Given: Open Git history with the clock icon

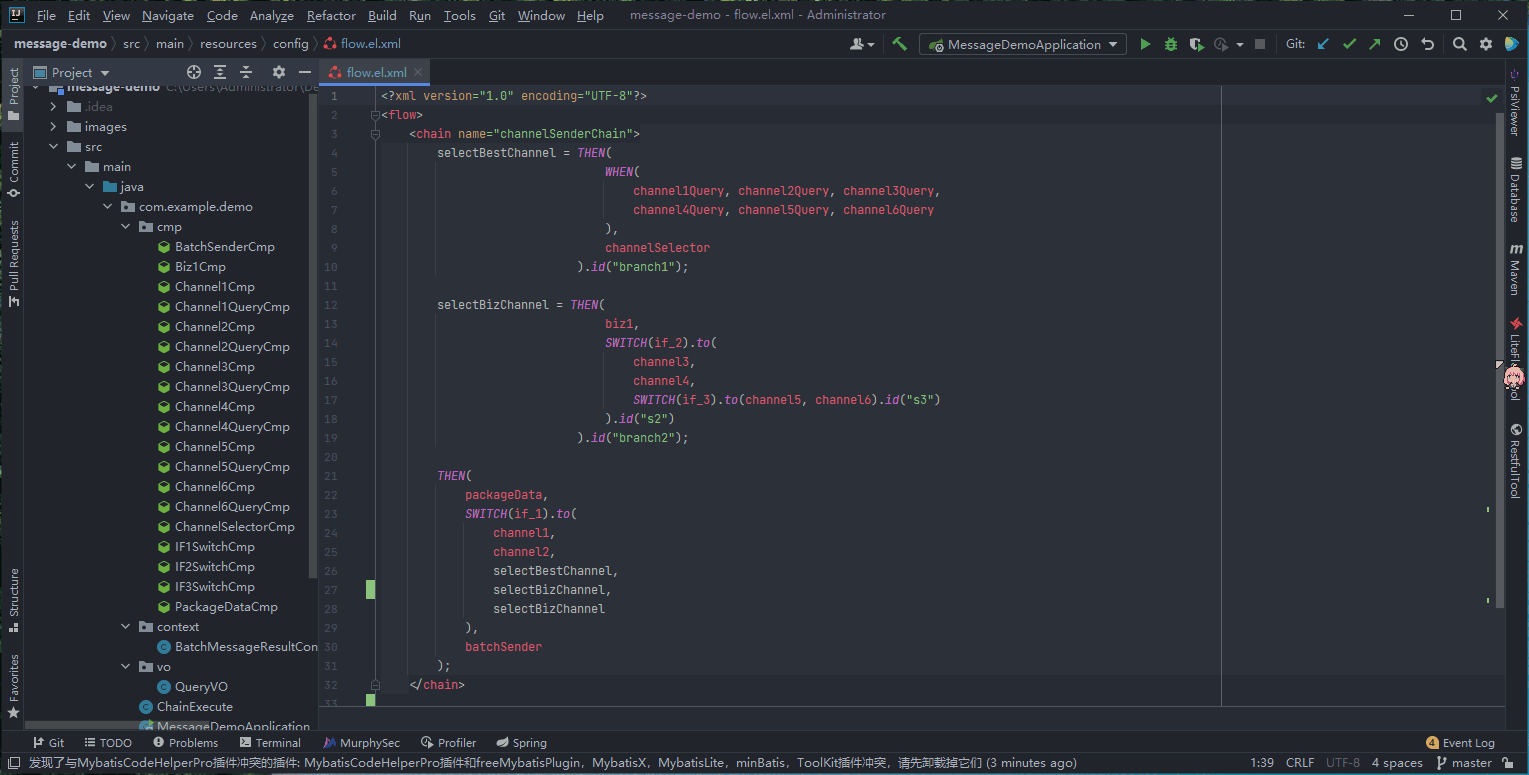Looking at the screenshot, I should [x=1401, y=44].
